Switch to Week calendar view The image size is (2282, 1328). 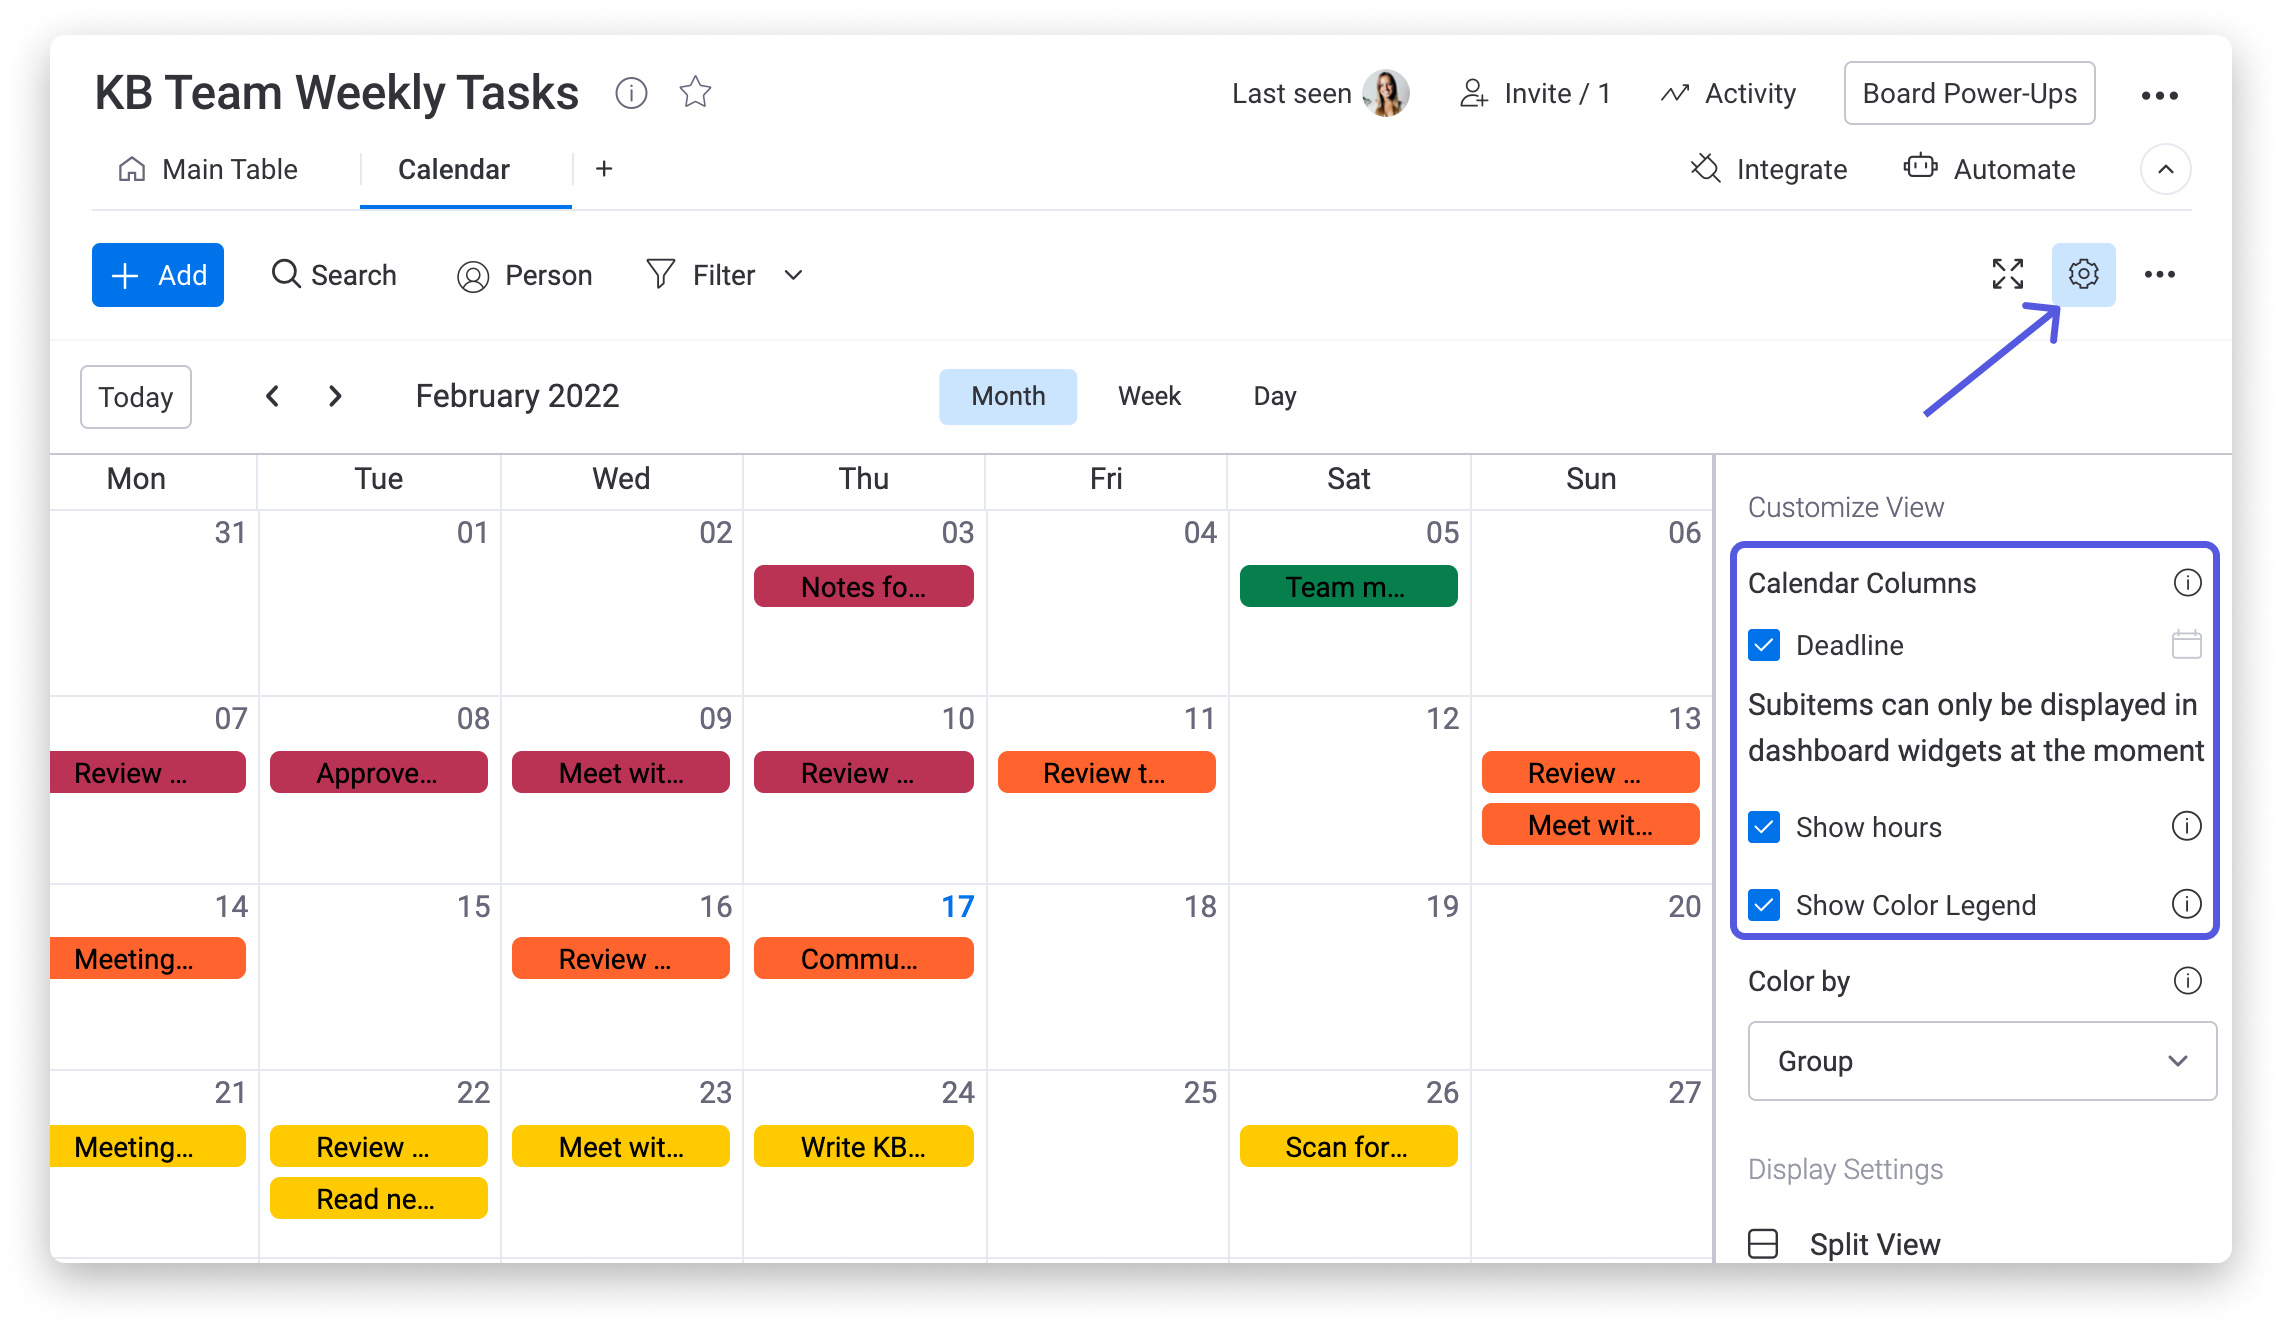click(1149, 395)
